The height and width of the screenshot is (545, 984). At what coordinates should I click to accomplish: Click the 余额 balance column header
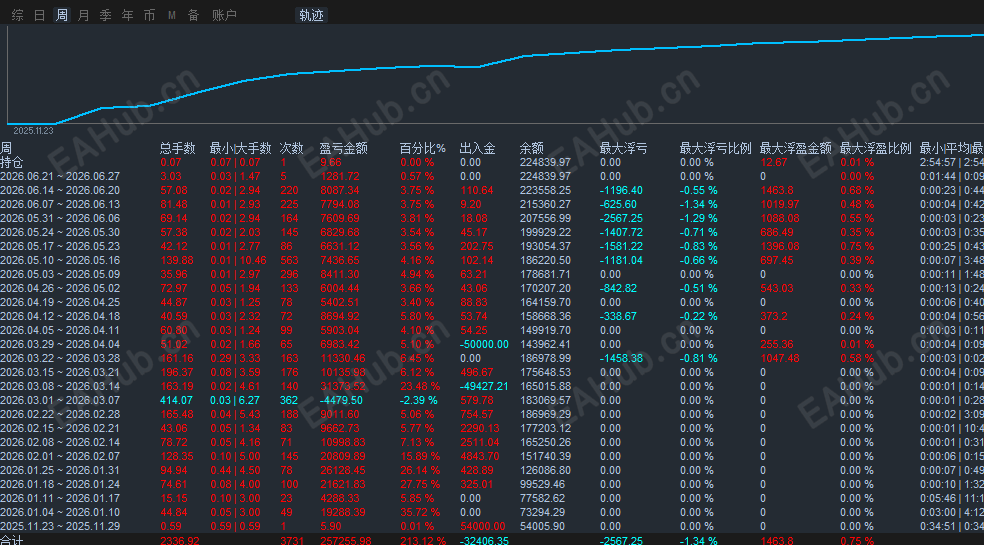[x=532, y=148]
